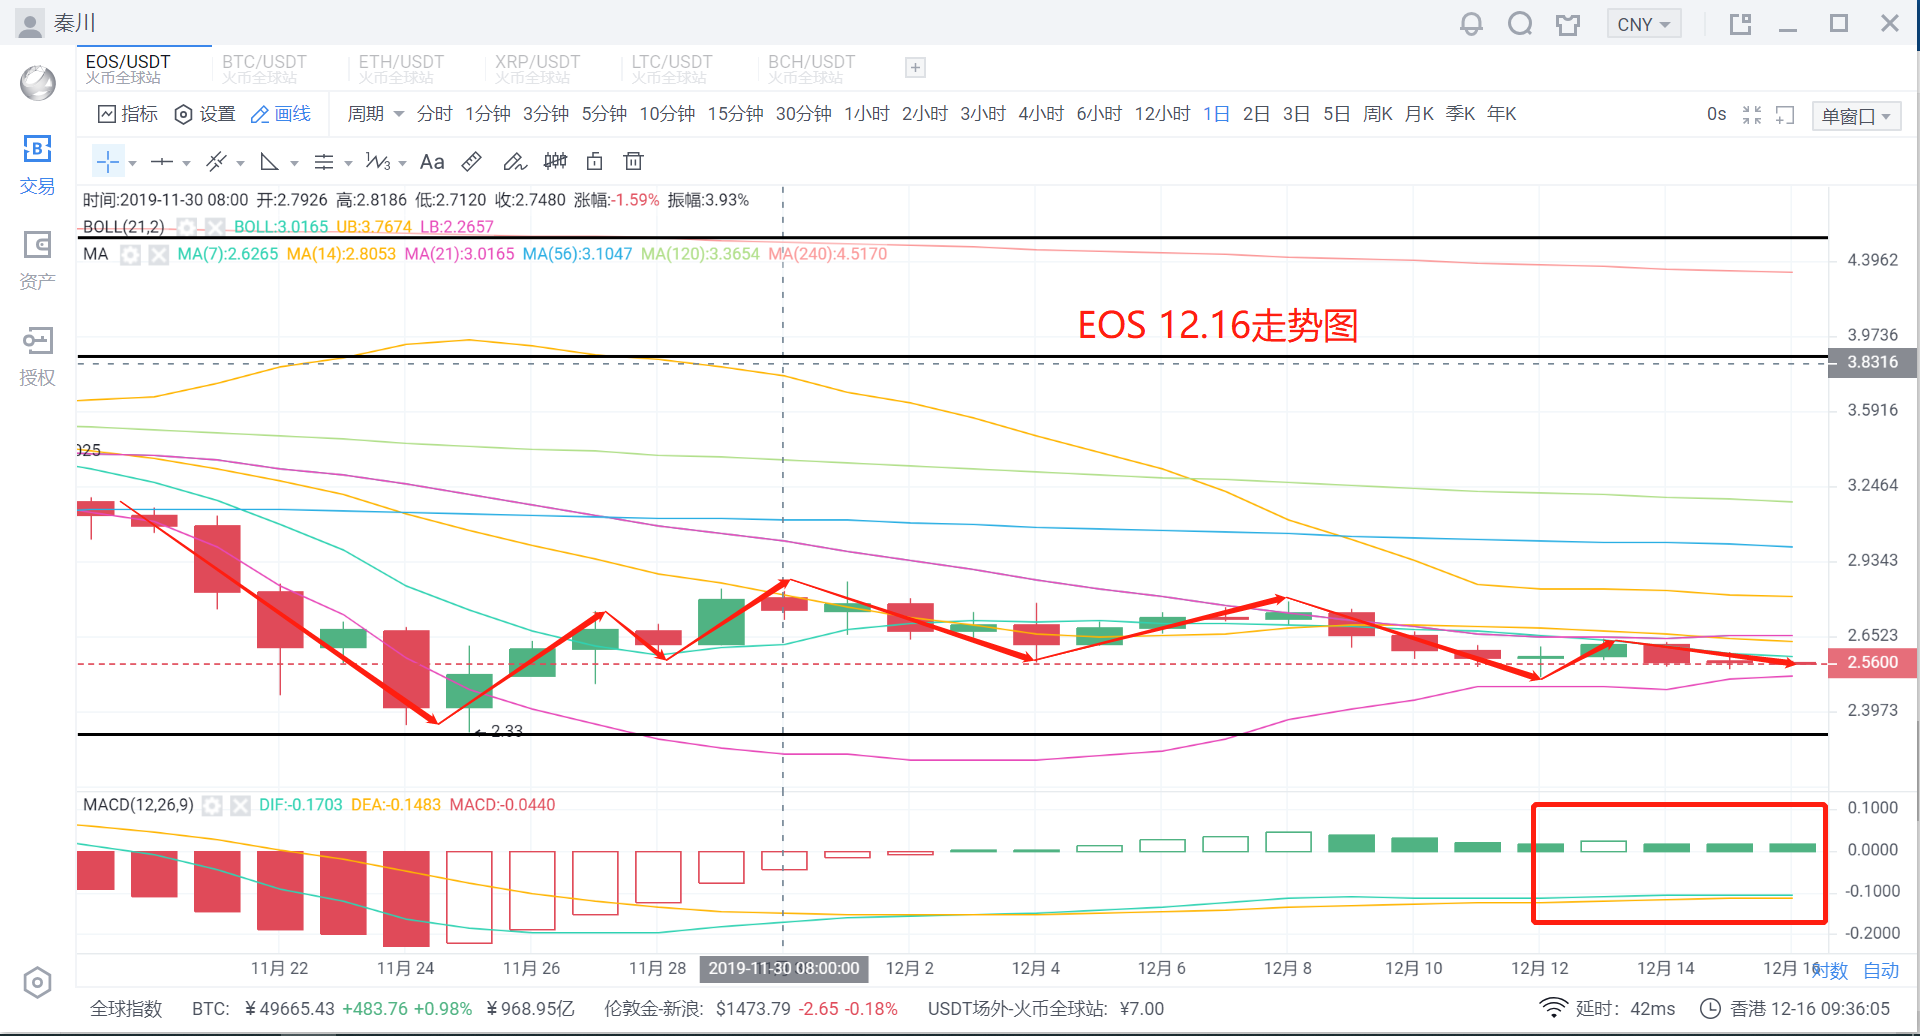The height and width of the screenshot is (1036, 1920).
Task: Switch to the ETH/USDT tab
Action: [401, 68]
